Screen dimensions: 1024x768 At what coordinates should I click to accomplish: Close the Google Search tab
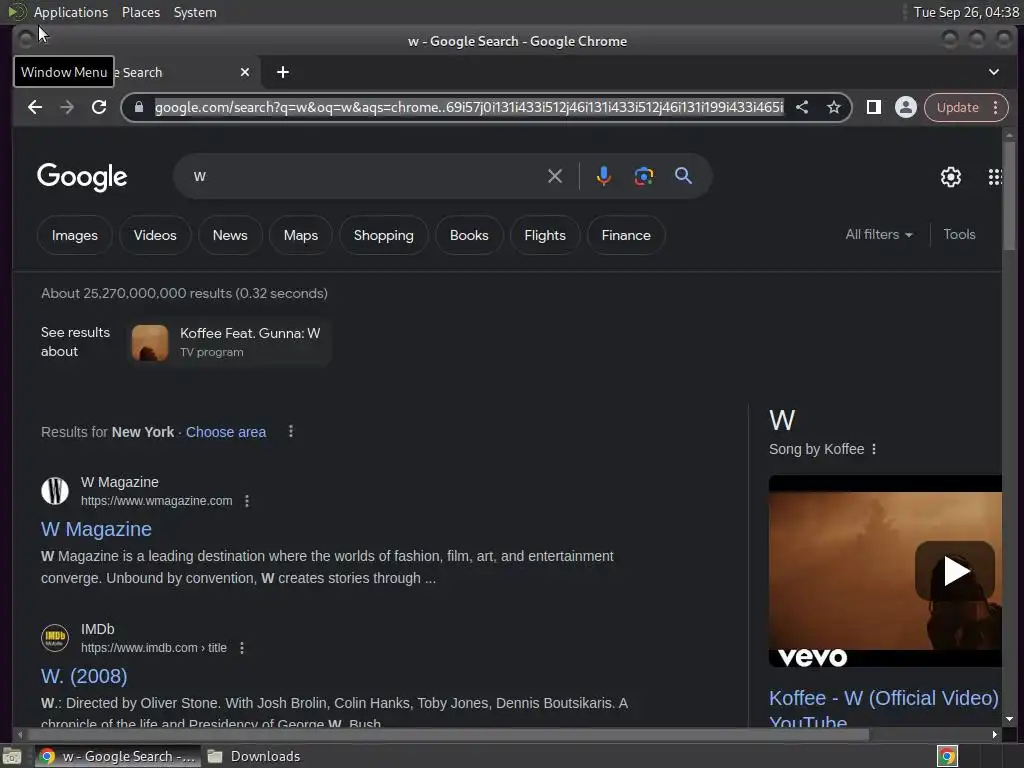click(x=245, y=72)
